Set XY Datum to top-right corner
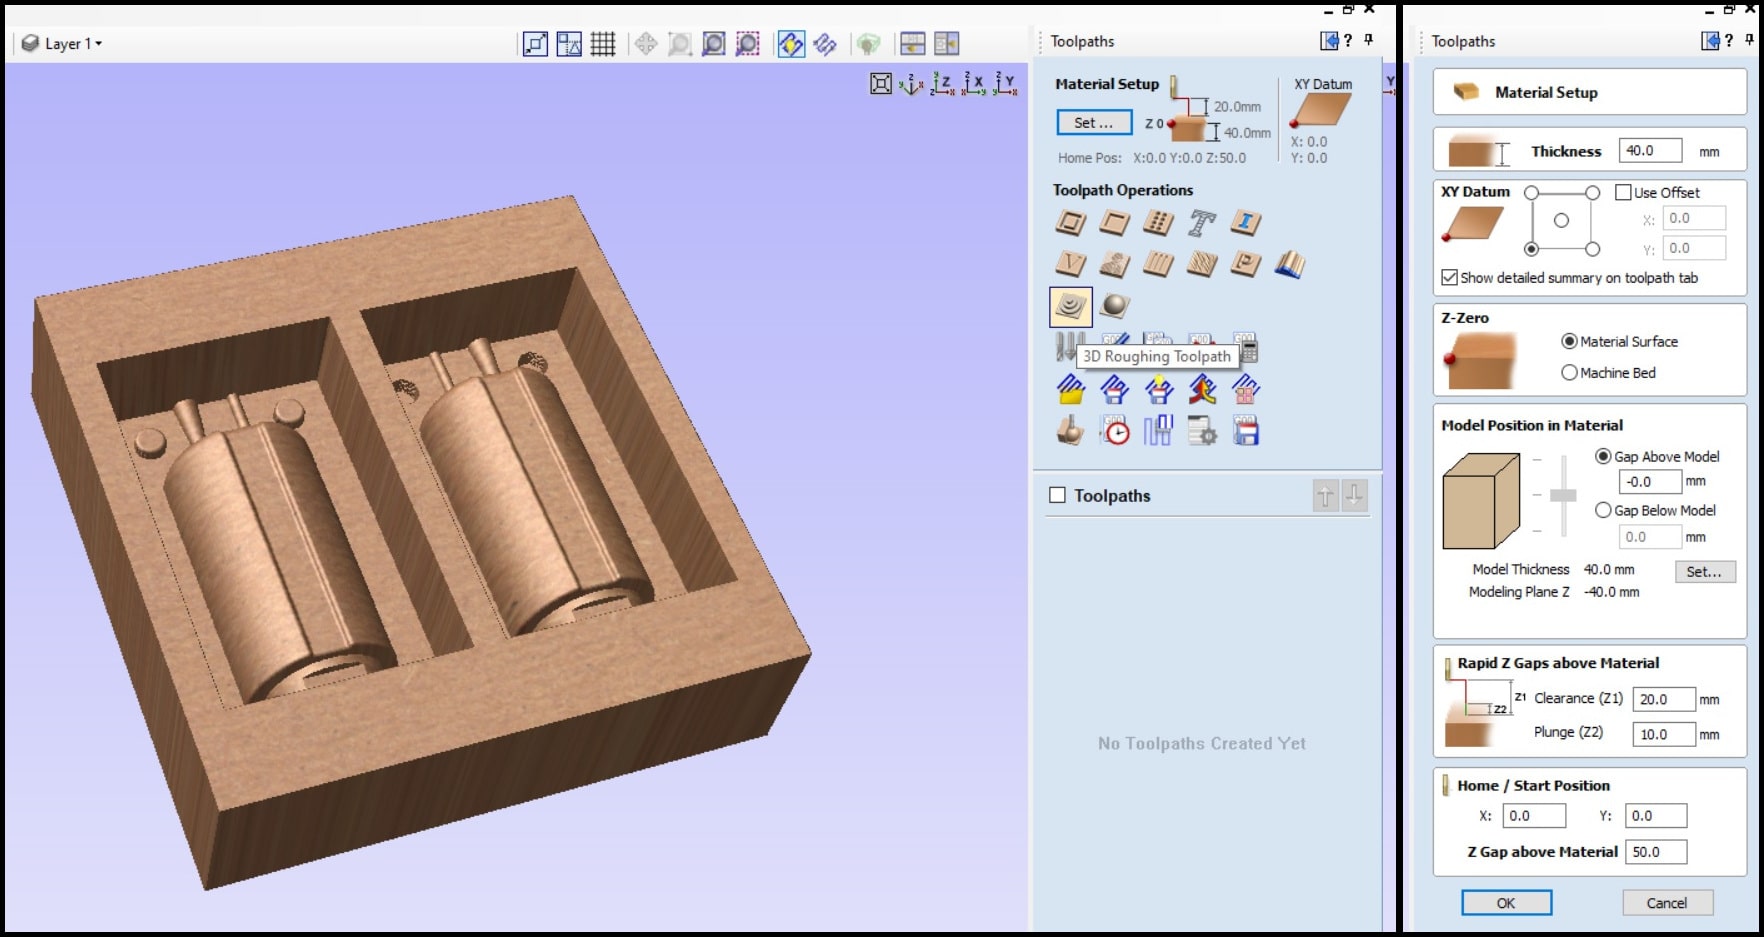 click(x=1593, y=192)
